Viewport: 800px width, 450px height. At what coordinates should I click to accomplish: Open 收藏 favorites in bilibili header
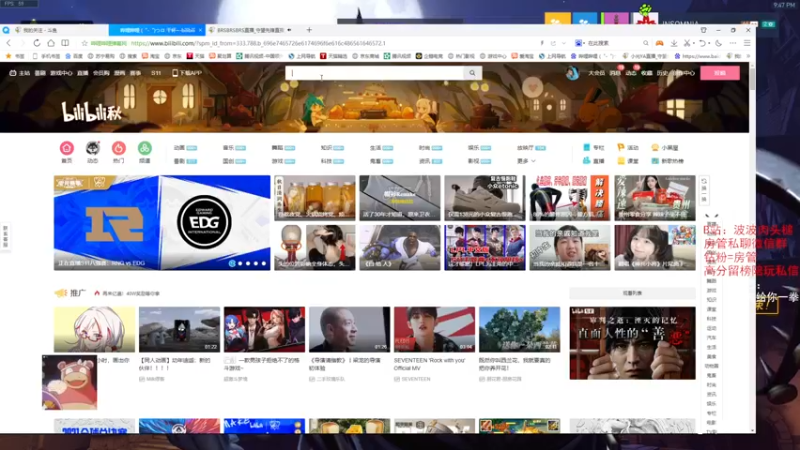[x=647, y=73]
